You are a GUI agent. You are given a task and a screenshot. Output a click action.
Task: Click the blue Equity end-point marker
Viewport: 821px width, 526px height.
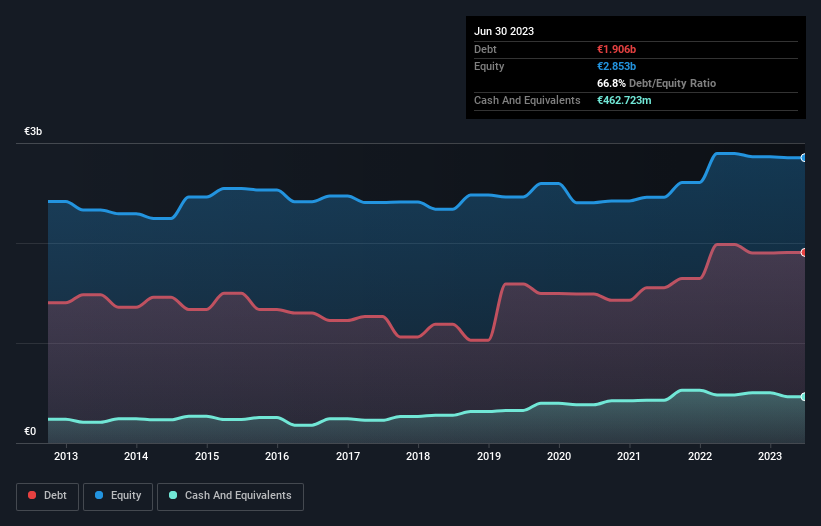[x=803, y=158]
